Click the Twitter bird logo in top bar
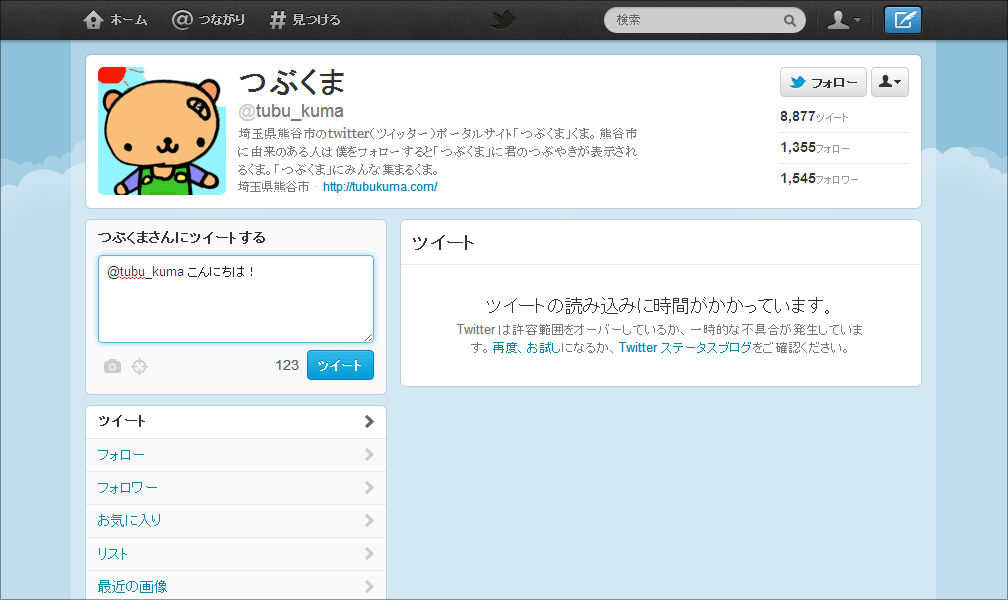The height and width of the screenshot is (600, 1008). [503, 19]
